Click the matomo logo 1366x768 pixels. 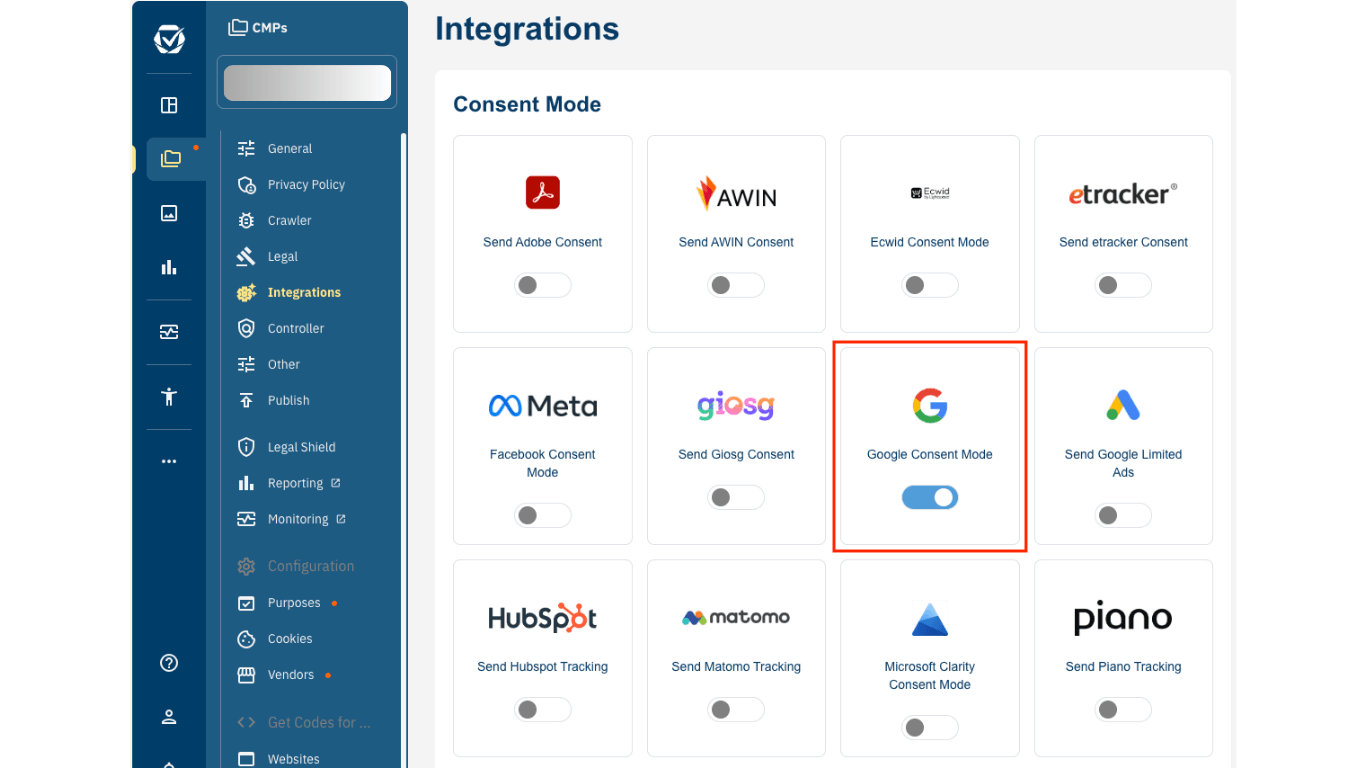(x=736, y=617)
